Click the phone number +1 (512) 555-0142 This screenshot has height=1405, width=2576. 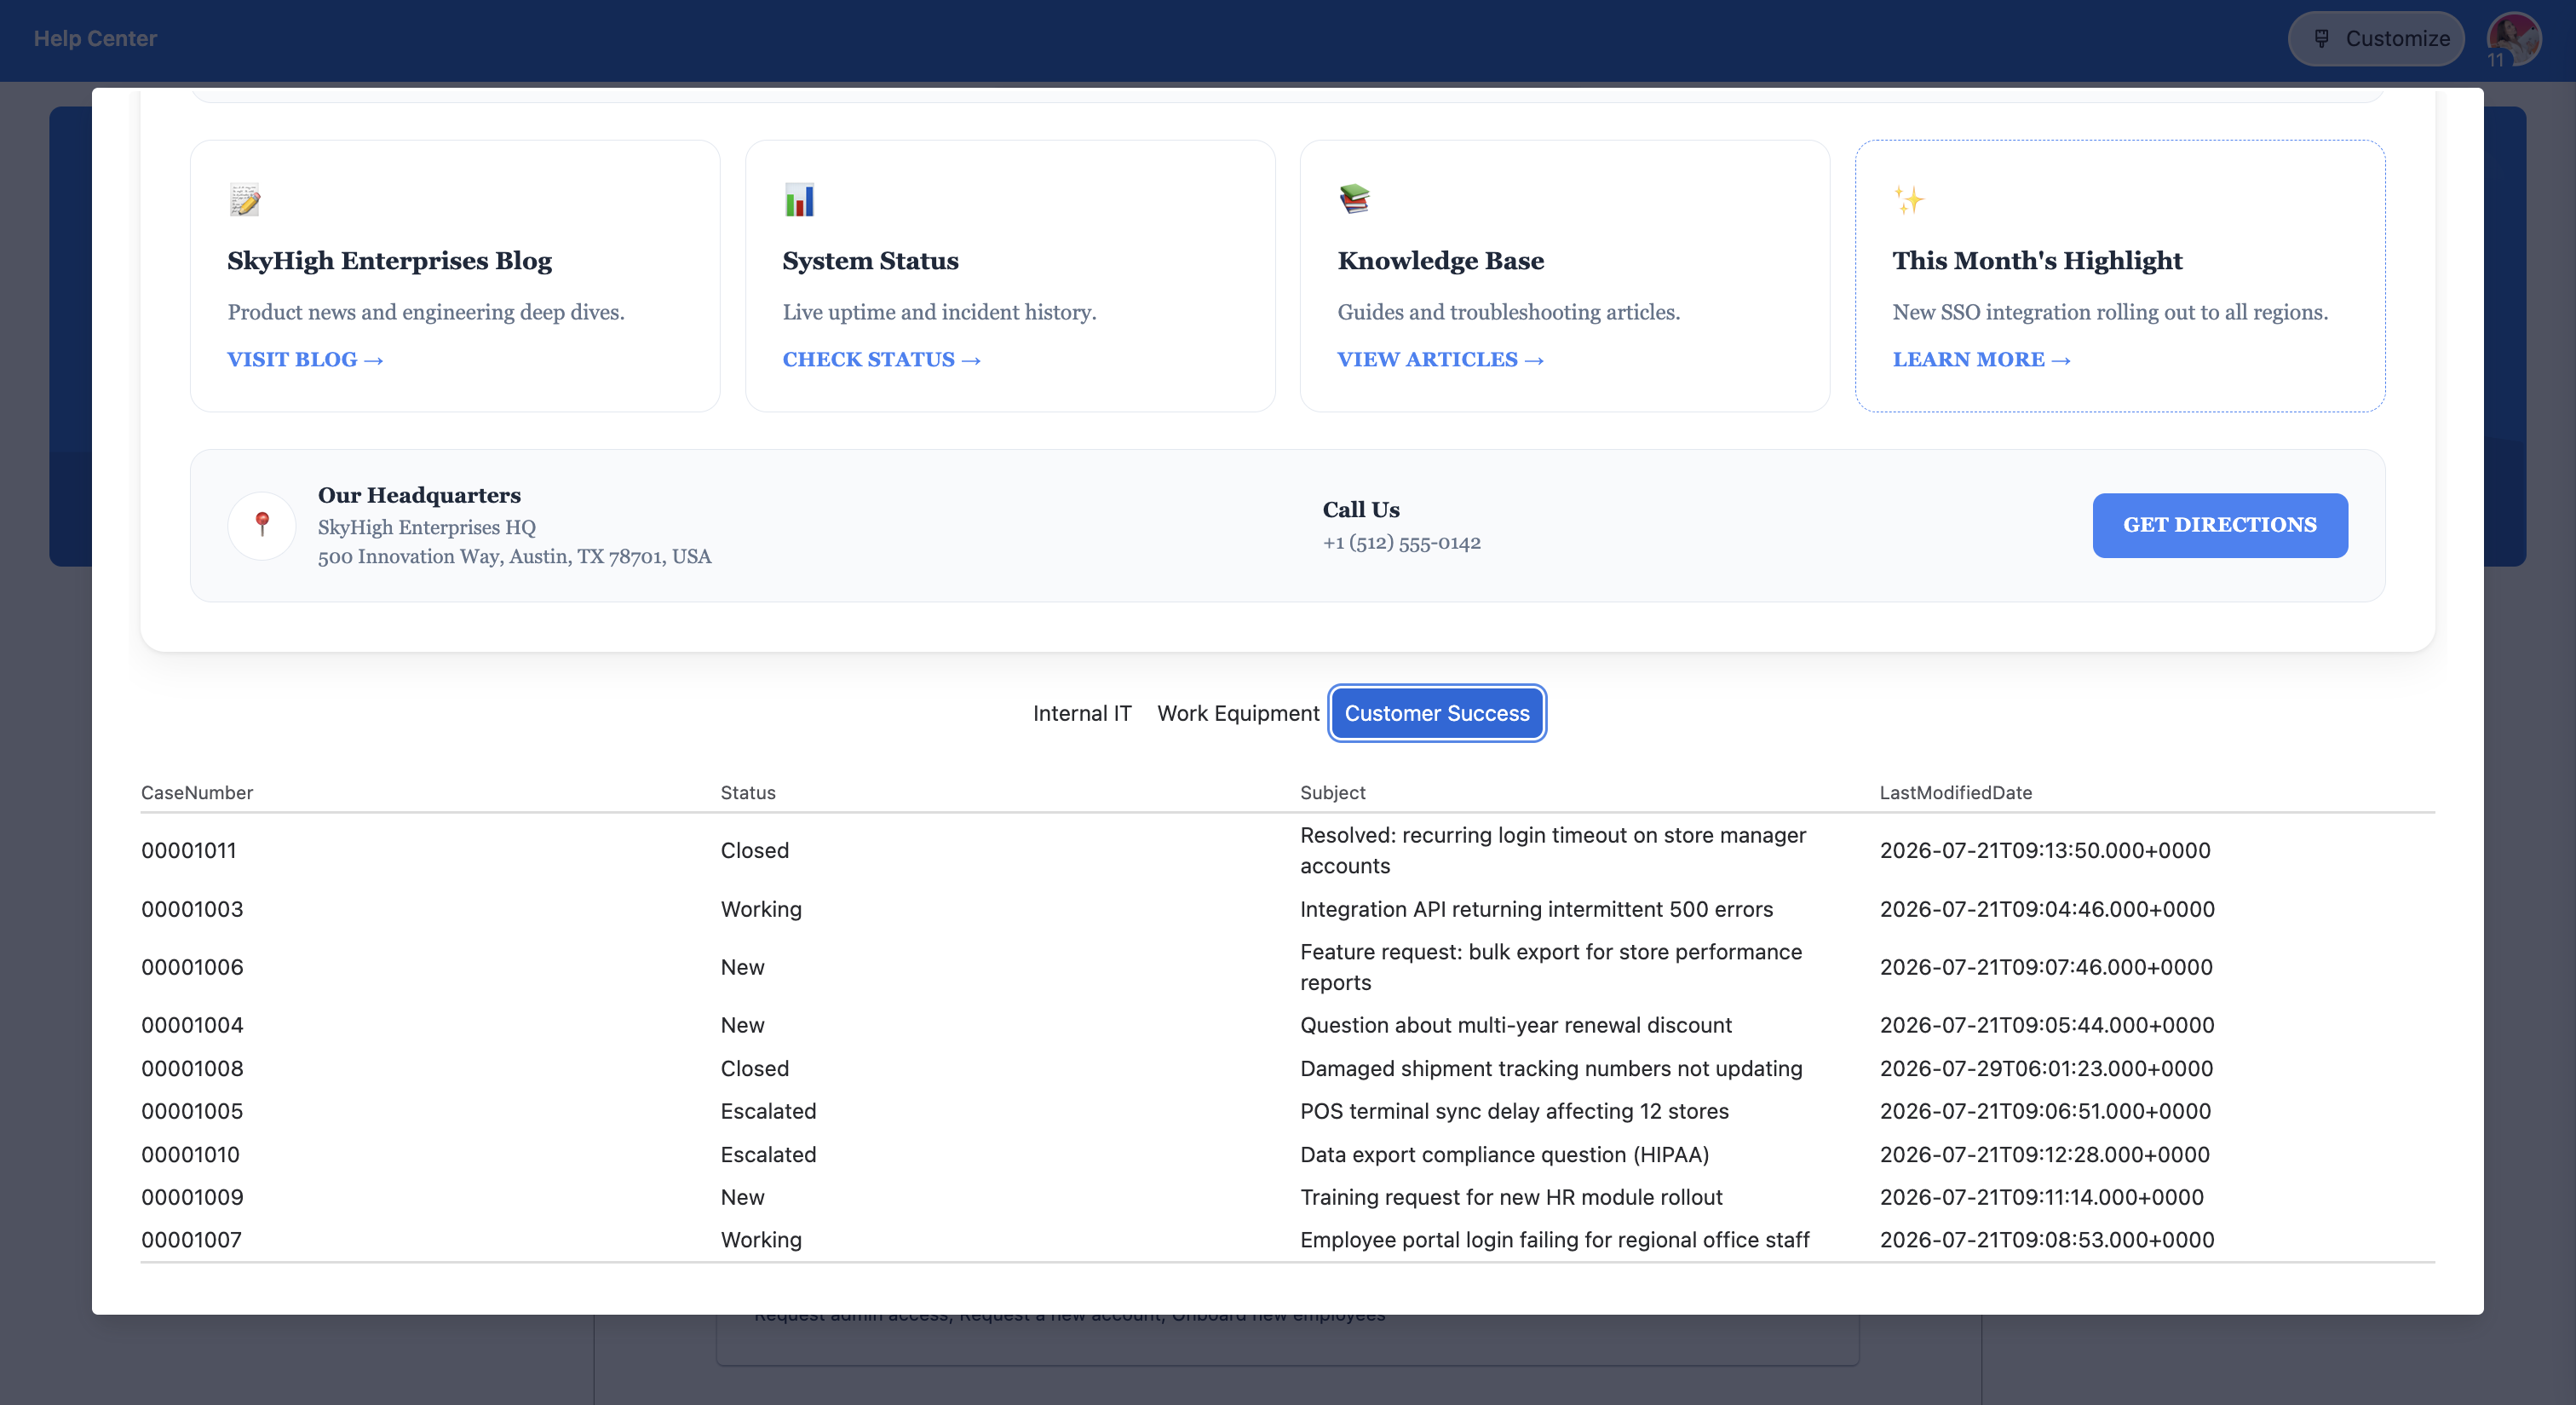1401,543
